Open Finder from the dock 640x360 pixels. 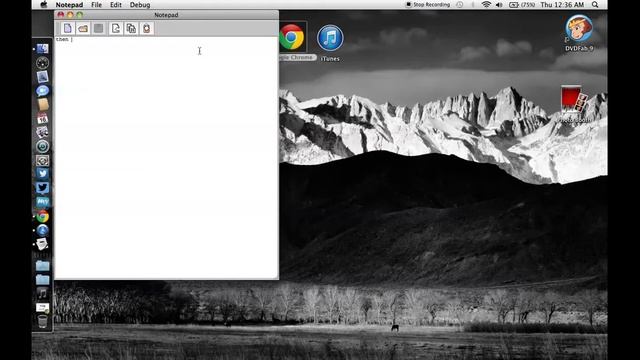coord(42,49)
